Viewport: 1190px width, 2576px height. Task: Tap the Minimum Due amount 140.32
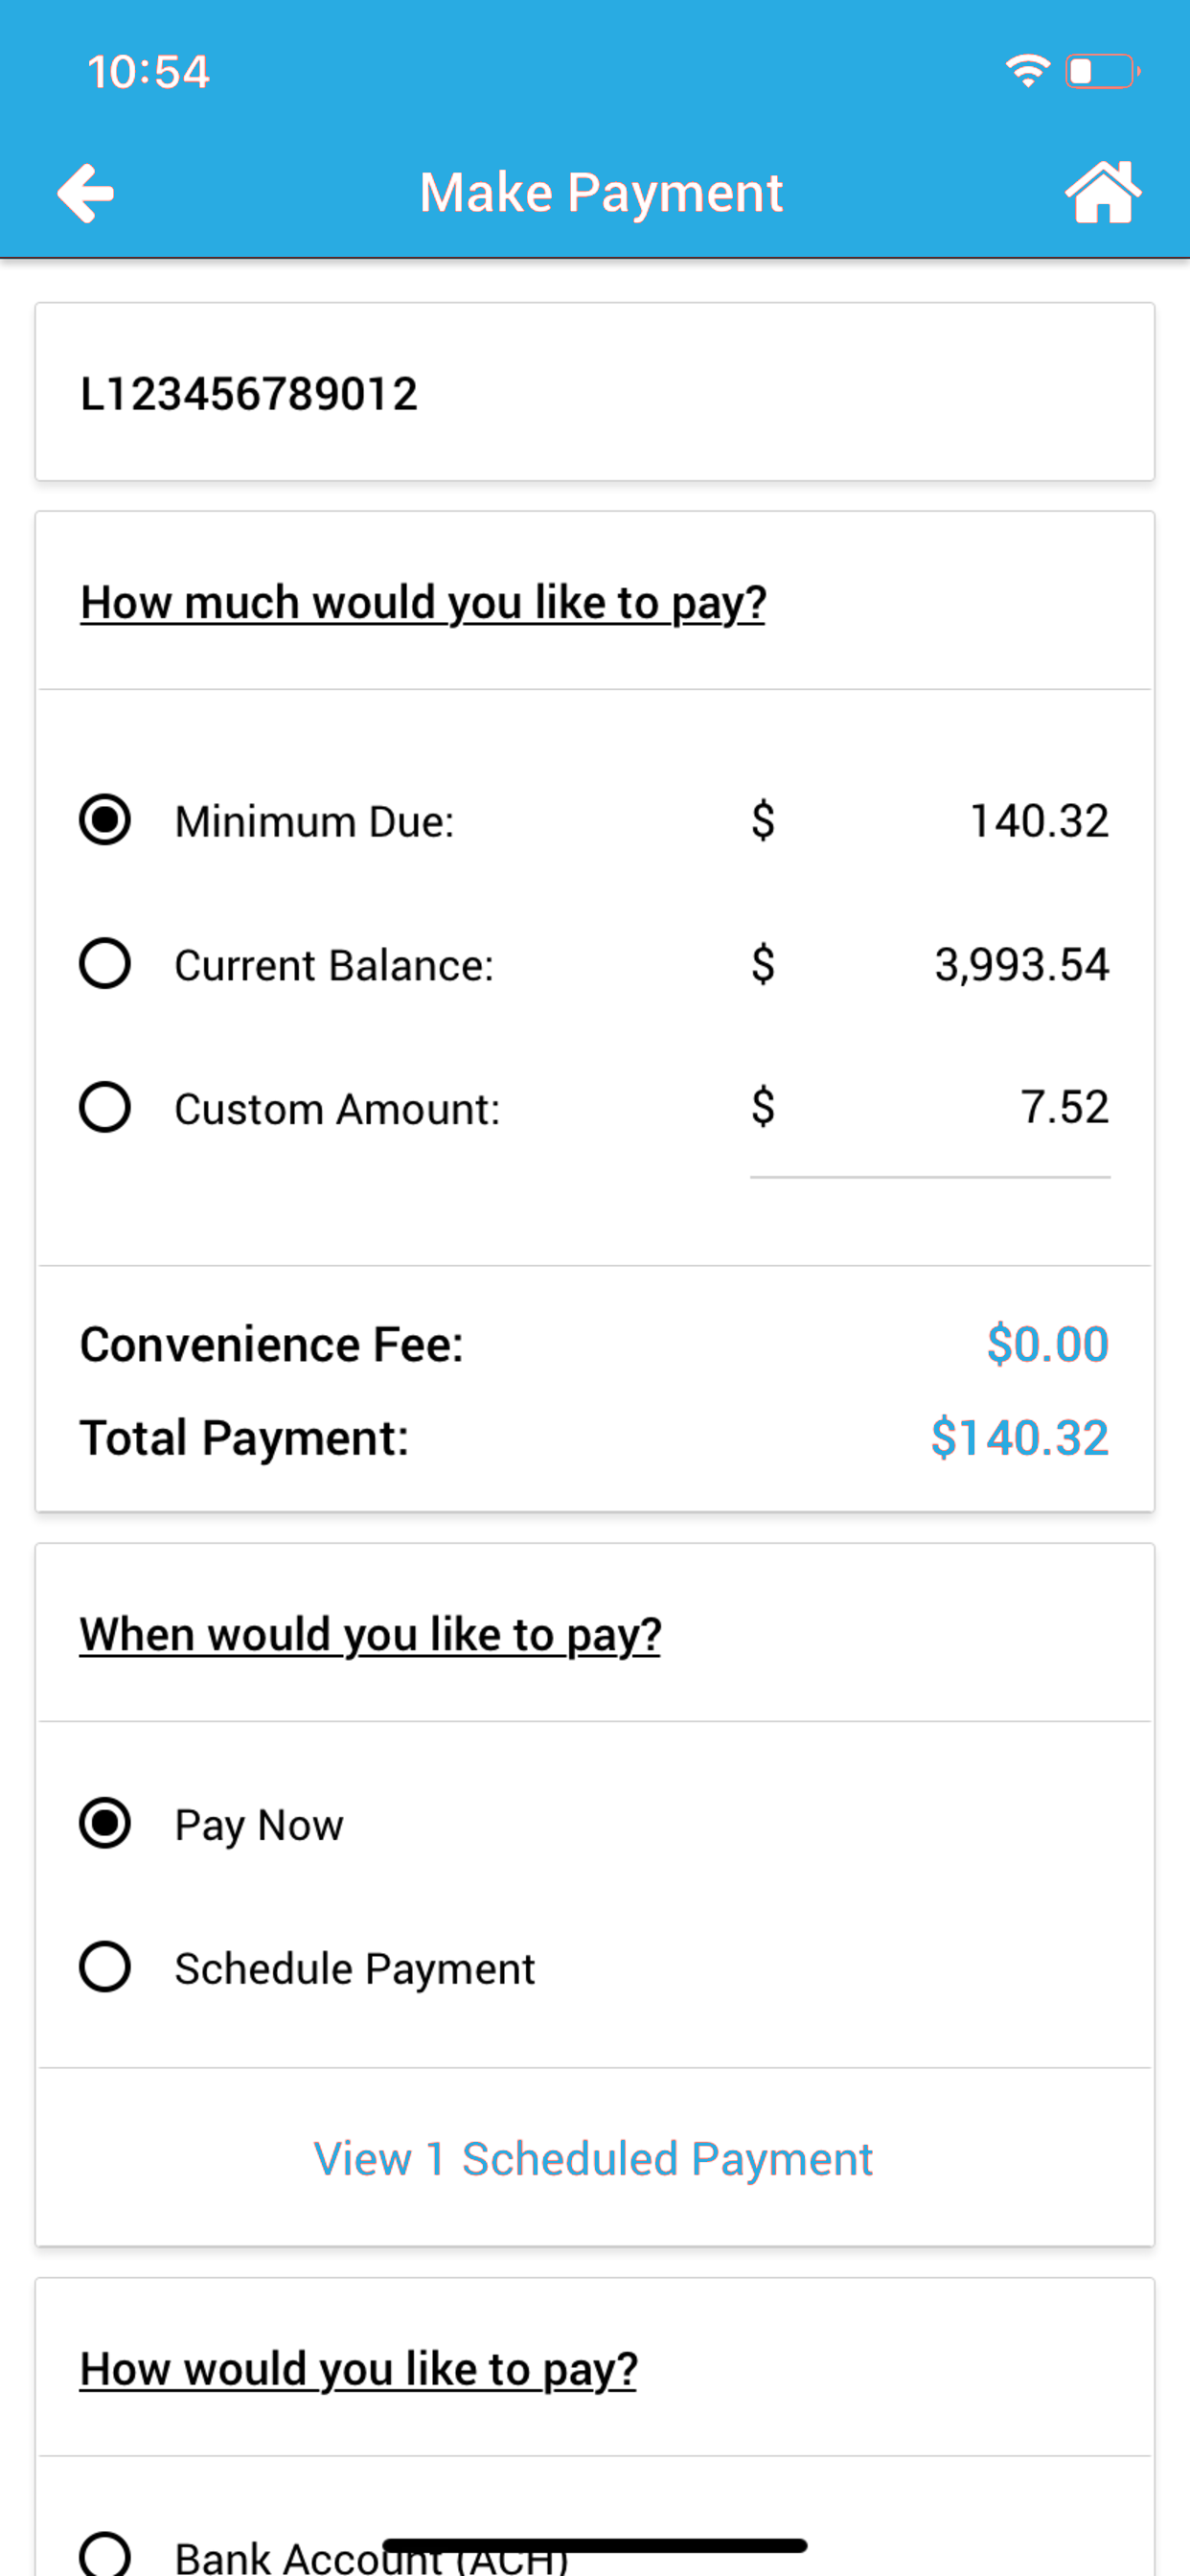click(x=1040, y=821)
